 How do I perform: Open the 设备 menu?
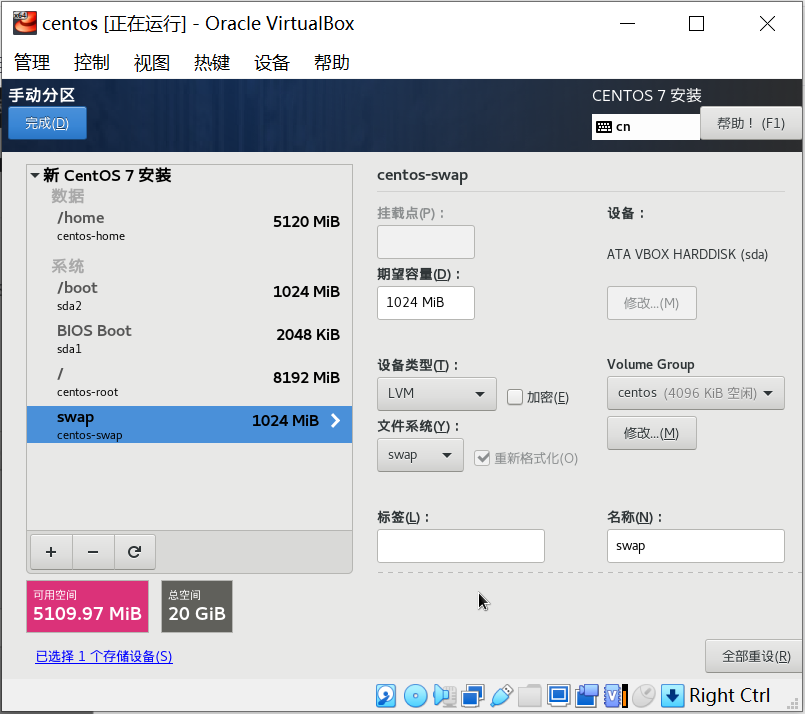pyautogui.click(x=272, y=63)
